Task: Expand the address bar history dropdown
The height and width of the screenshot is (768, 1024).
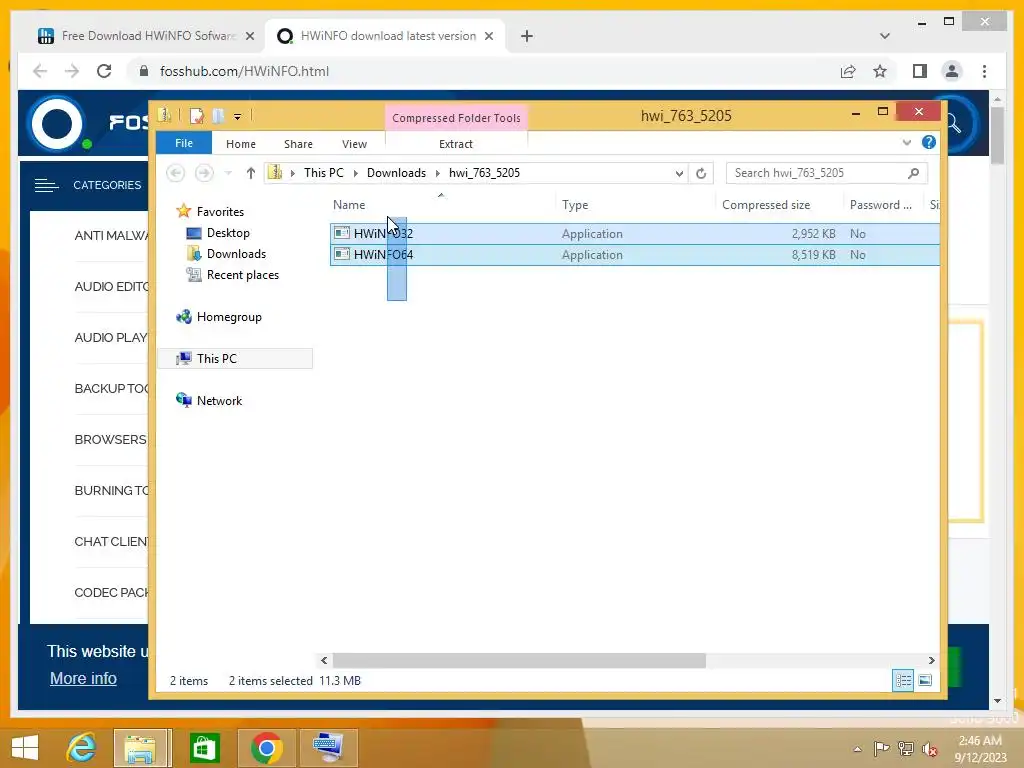Action: tap(679, 173)
